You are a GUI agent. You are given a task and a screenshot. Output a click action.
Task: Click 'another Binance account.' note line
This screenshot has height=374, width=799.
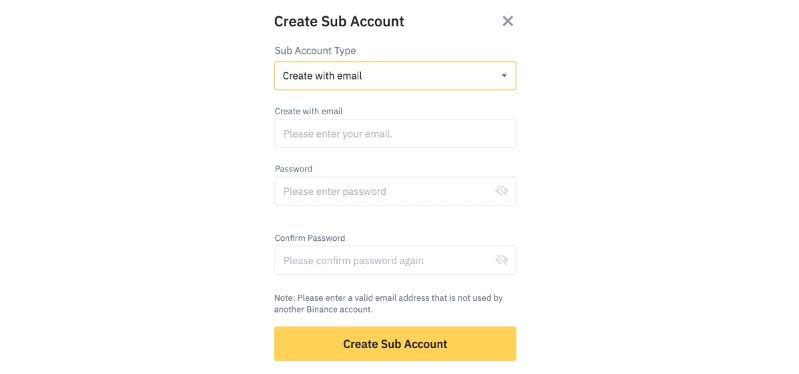pos(323,309)
